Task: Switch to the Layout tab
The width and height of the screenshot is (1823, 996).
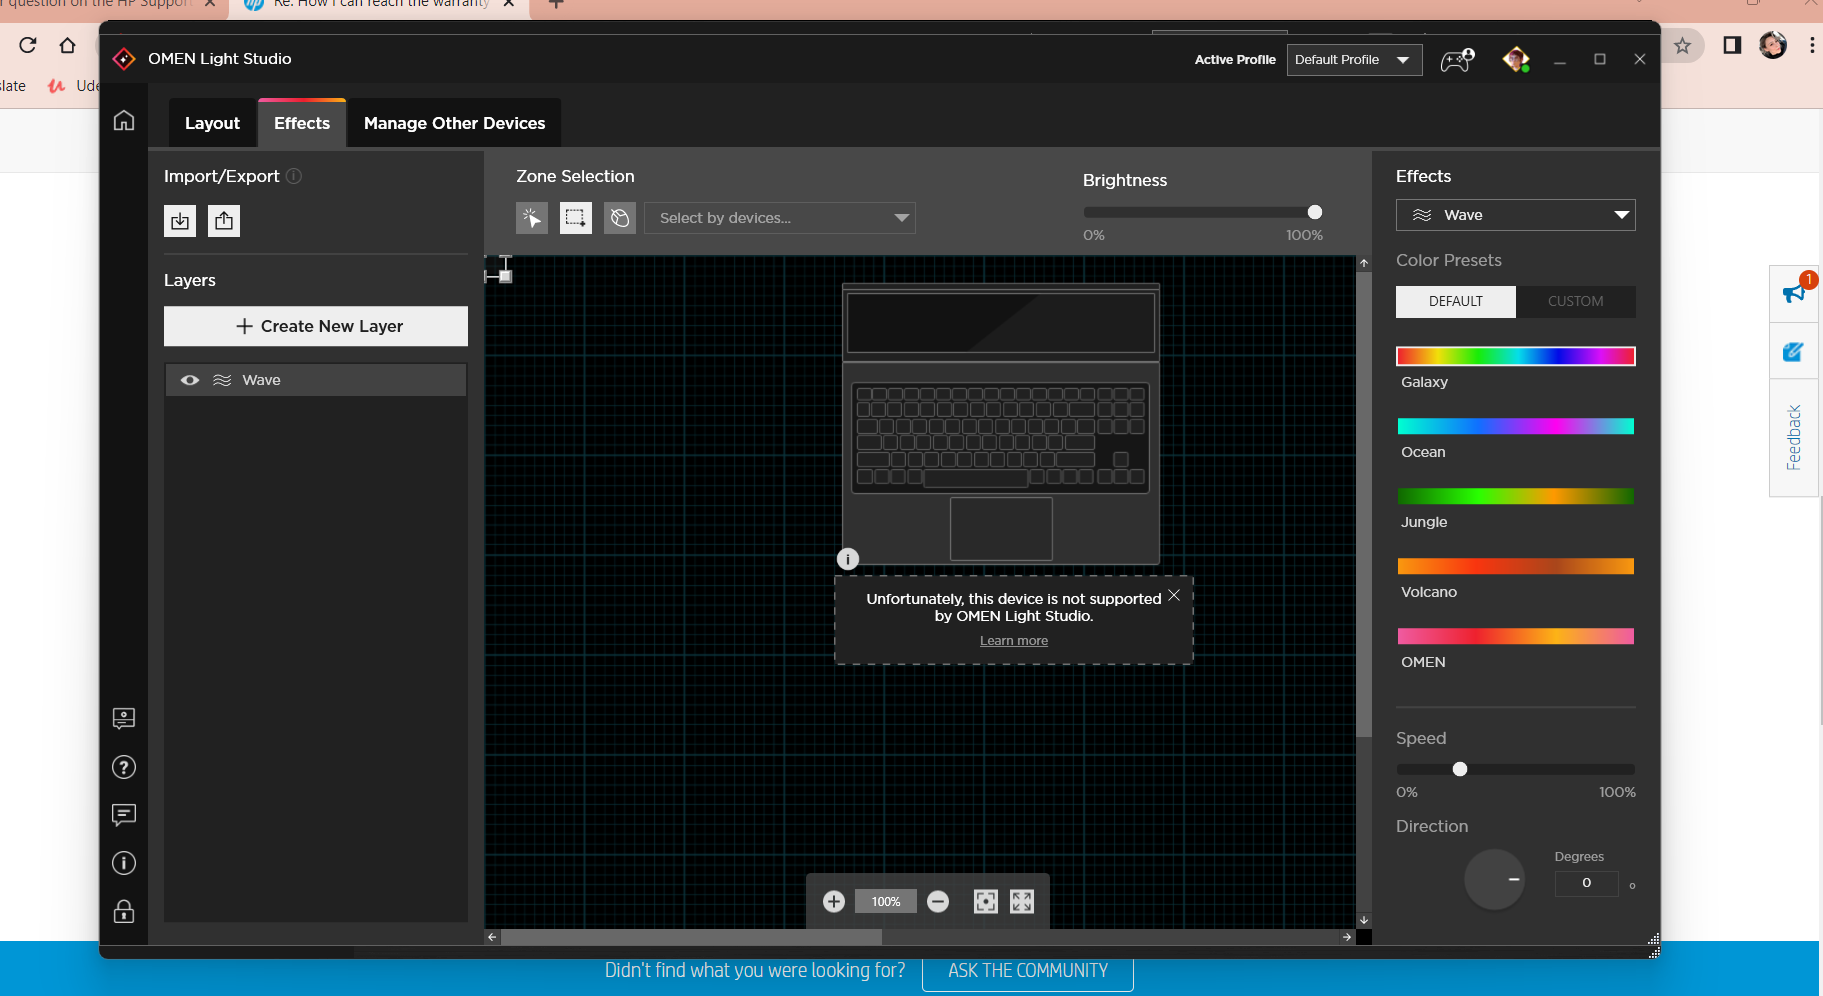Action: pyautogui.click(x=212, y=123)
